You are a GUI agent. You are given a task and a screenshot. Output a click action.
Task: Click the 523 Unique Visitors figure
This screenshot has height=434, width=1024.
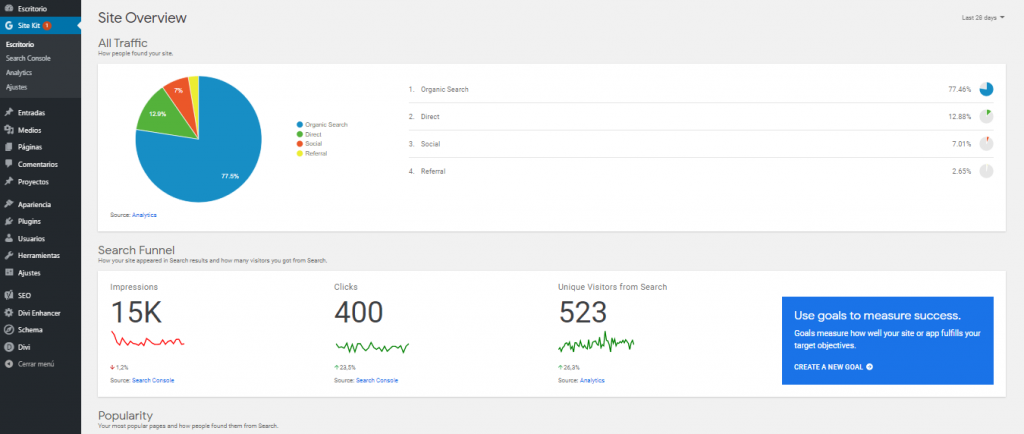click(583, 313)
